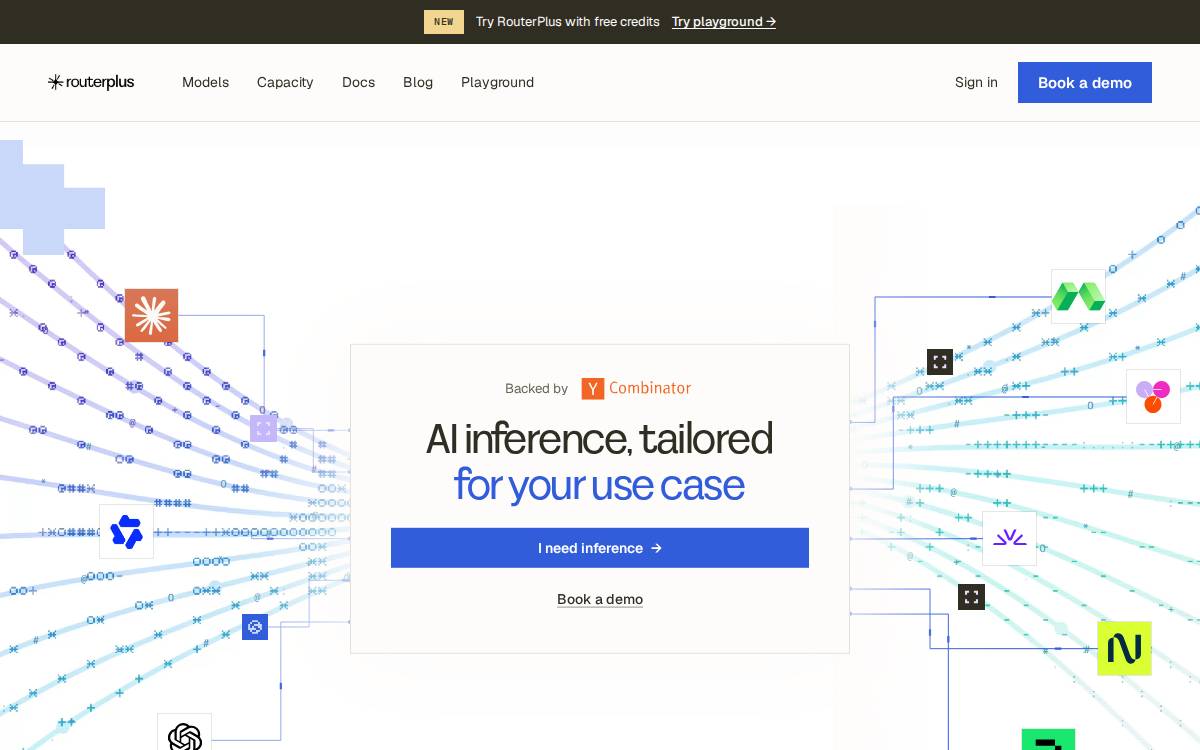Click the Sign in link

pos(976,82)
